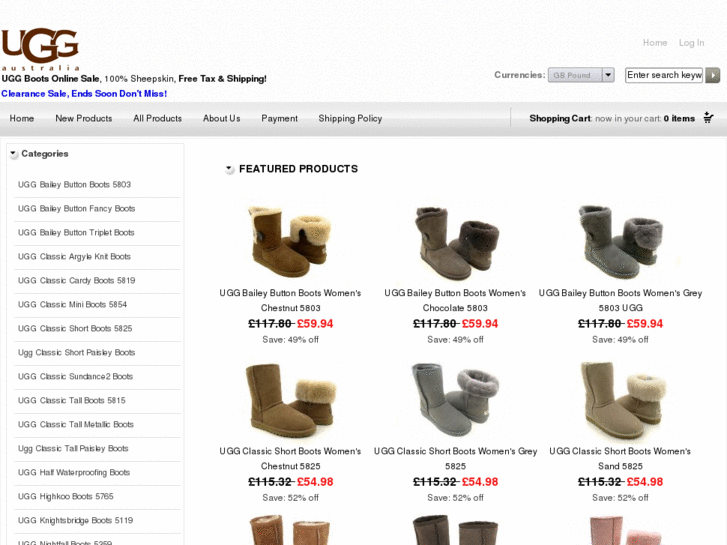Click the 'Currencies:' label
The height and width of the screenshot is (545, 727).
click(519, 75)
